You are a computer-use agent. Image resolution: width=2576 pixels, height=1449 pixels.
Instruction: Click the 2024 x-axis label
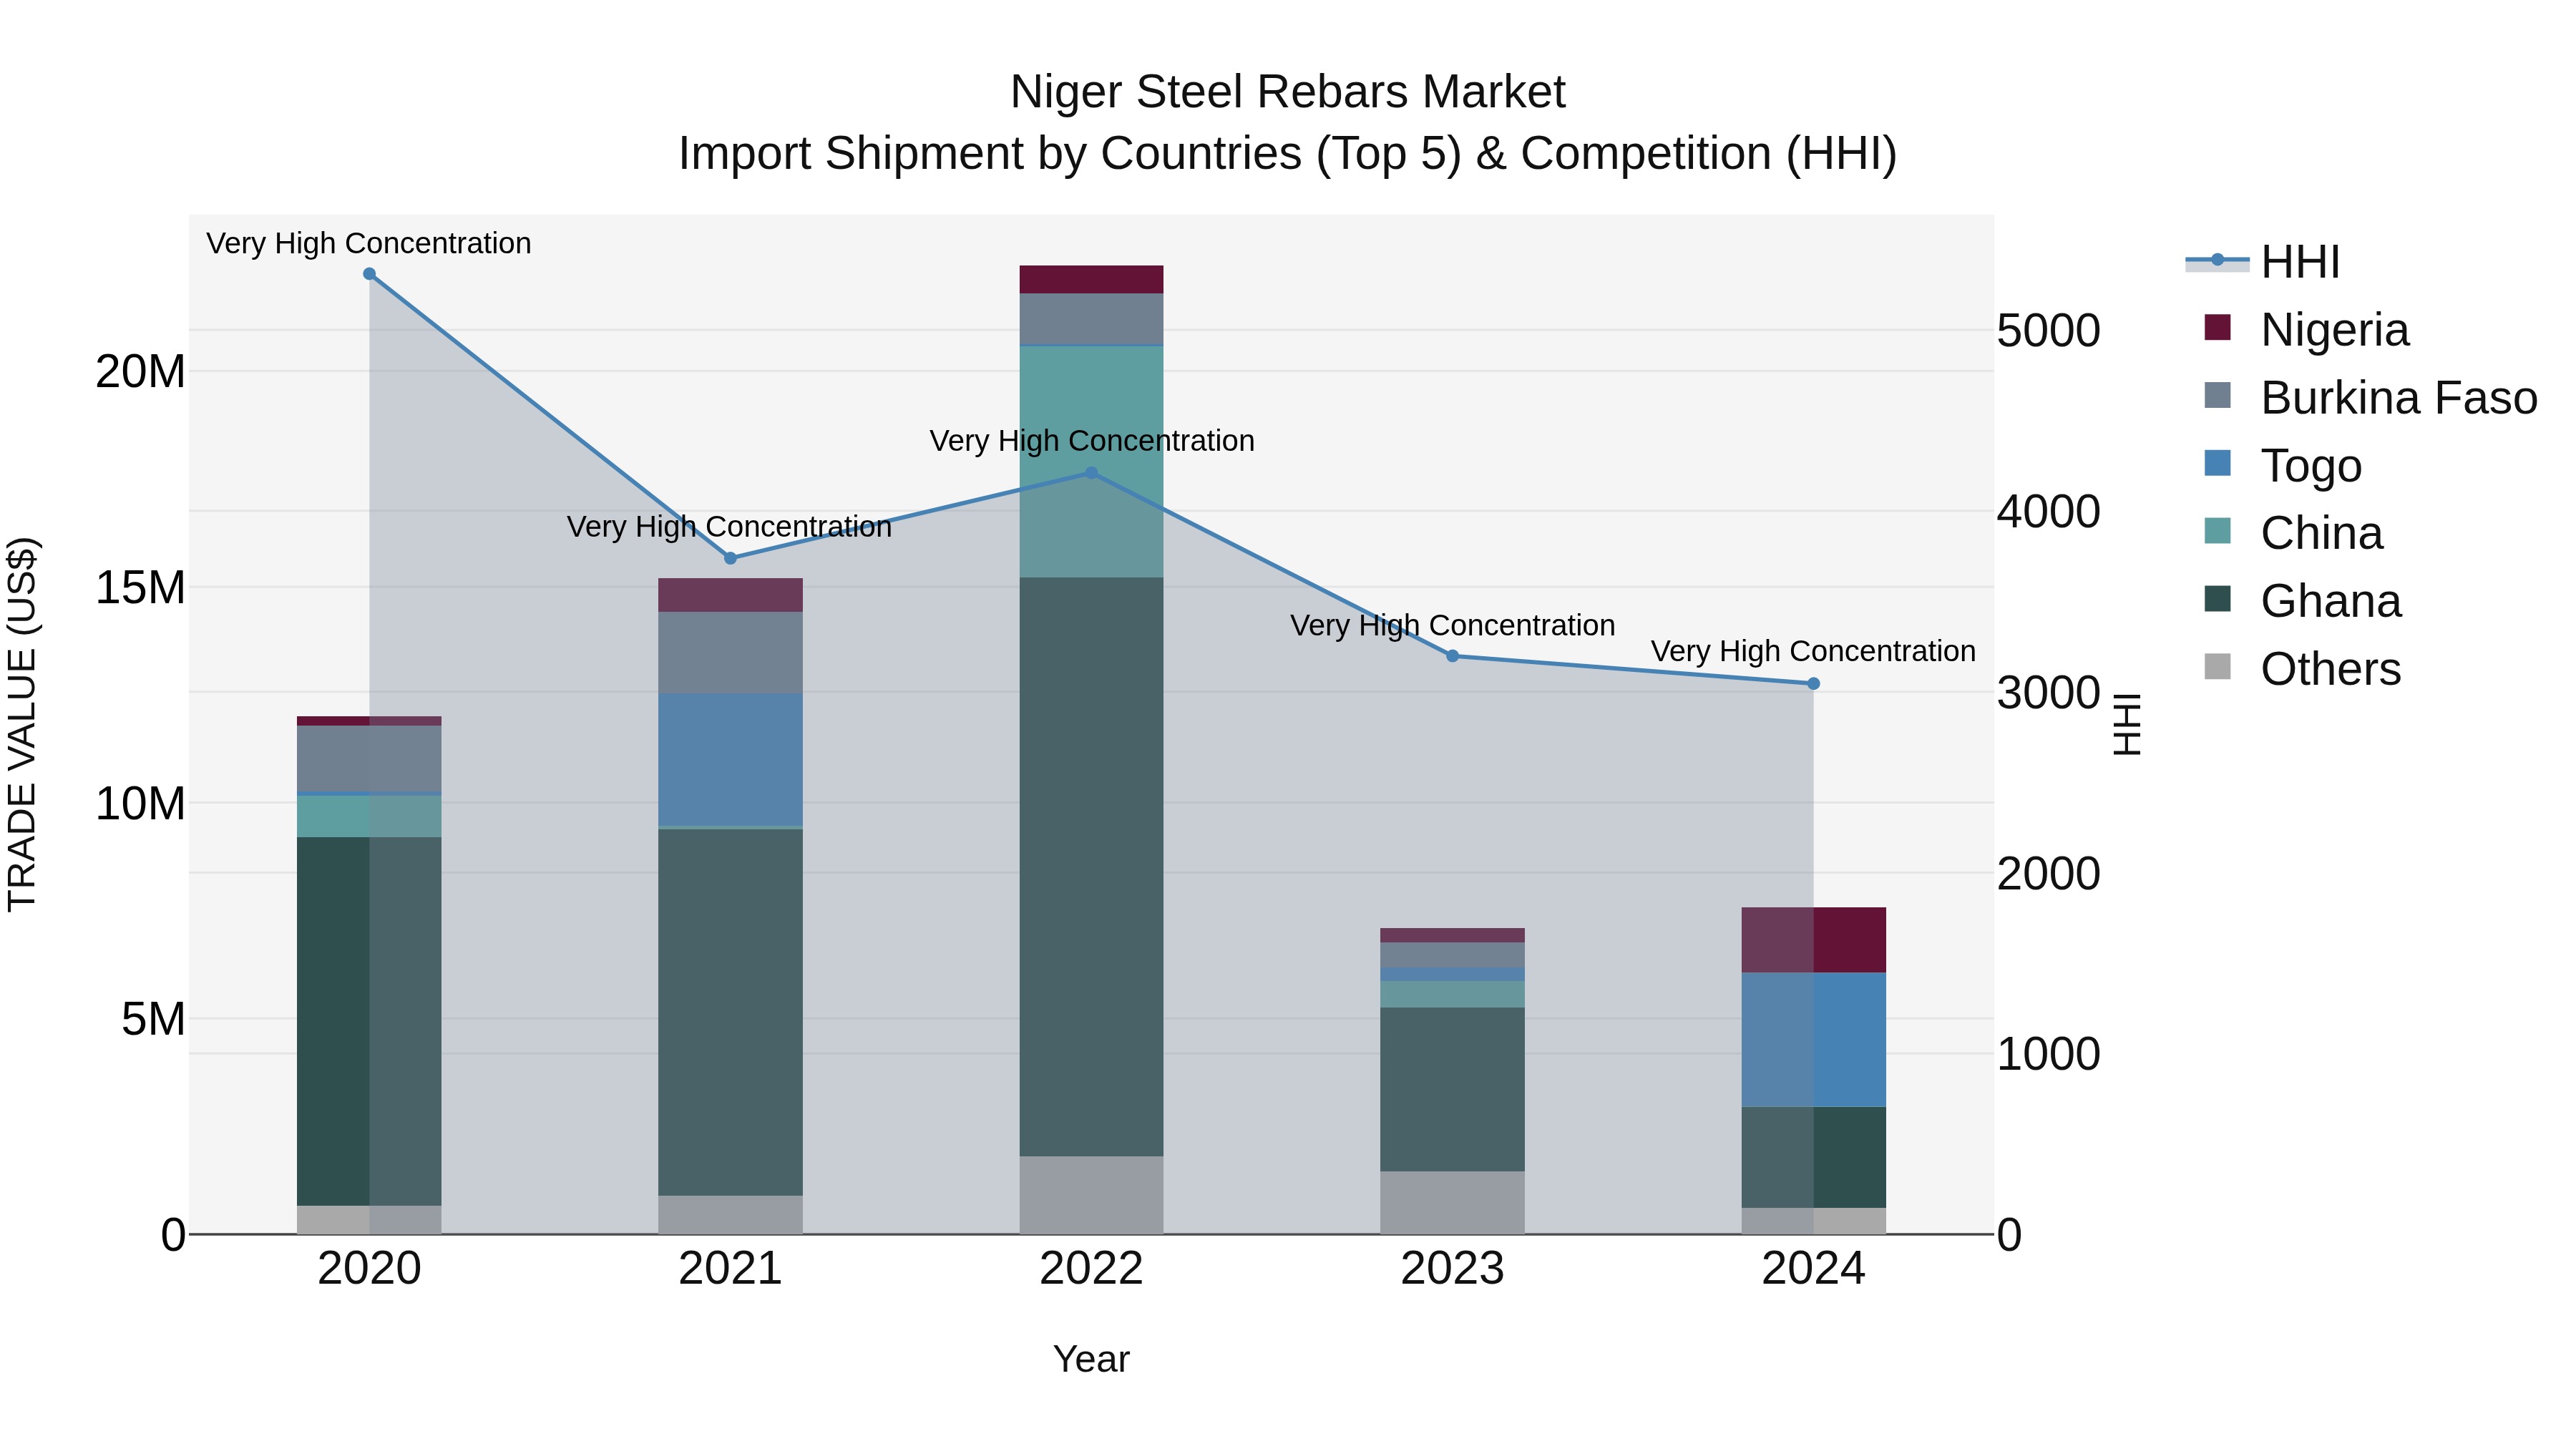(1813, 1269)
